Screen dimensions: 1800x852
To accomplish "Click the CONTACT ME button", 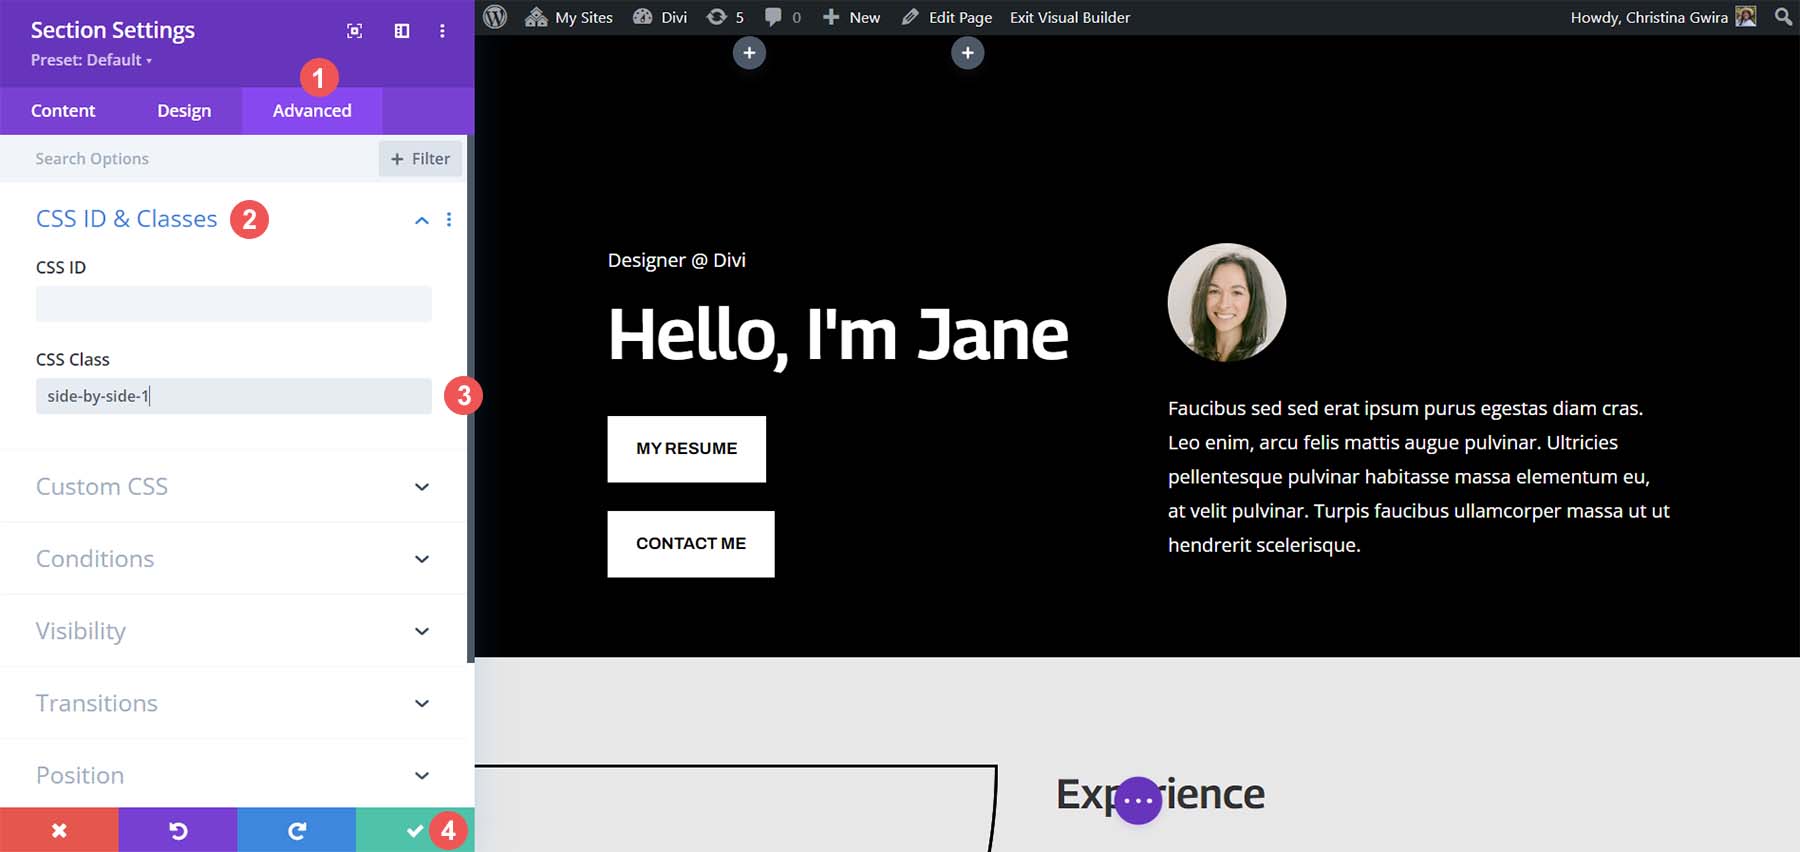I will [x=691, y=544].
